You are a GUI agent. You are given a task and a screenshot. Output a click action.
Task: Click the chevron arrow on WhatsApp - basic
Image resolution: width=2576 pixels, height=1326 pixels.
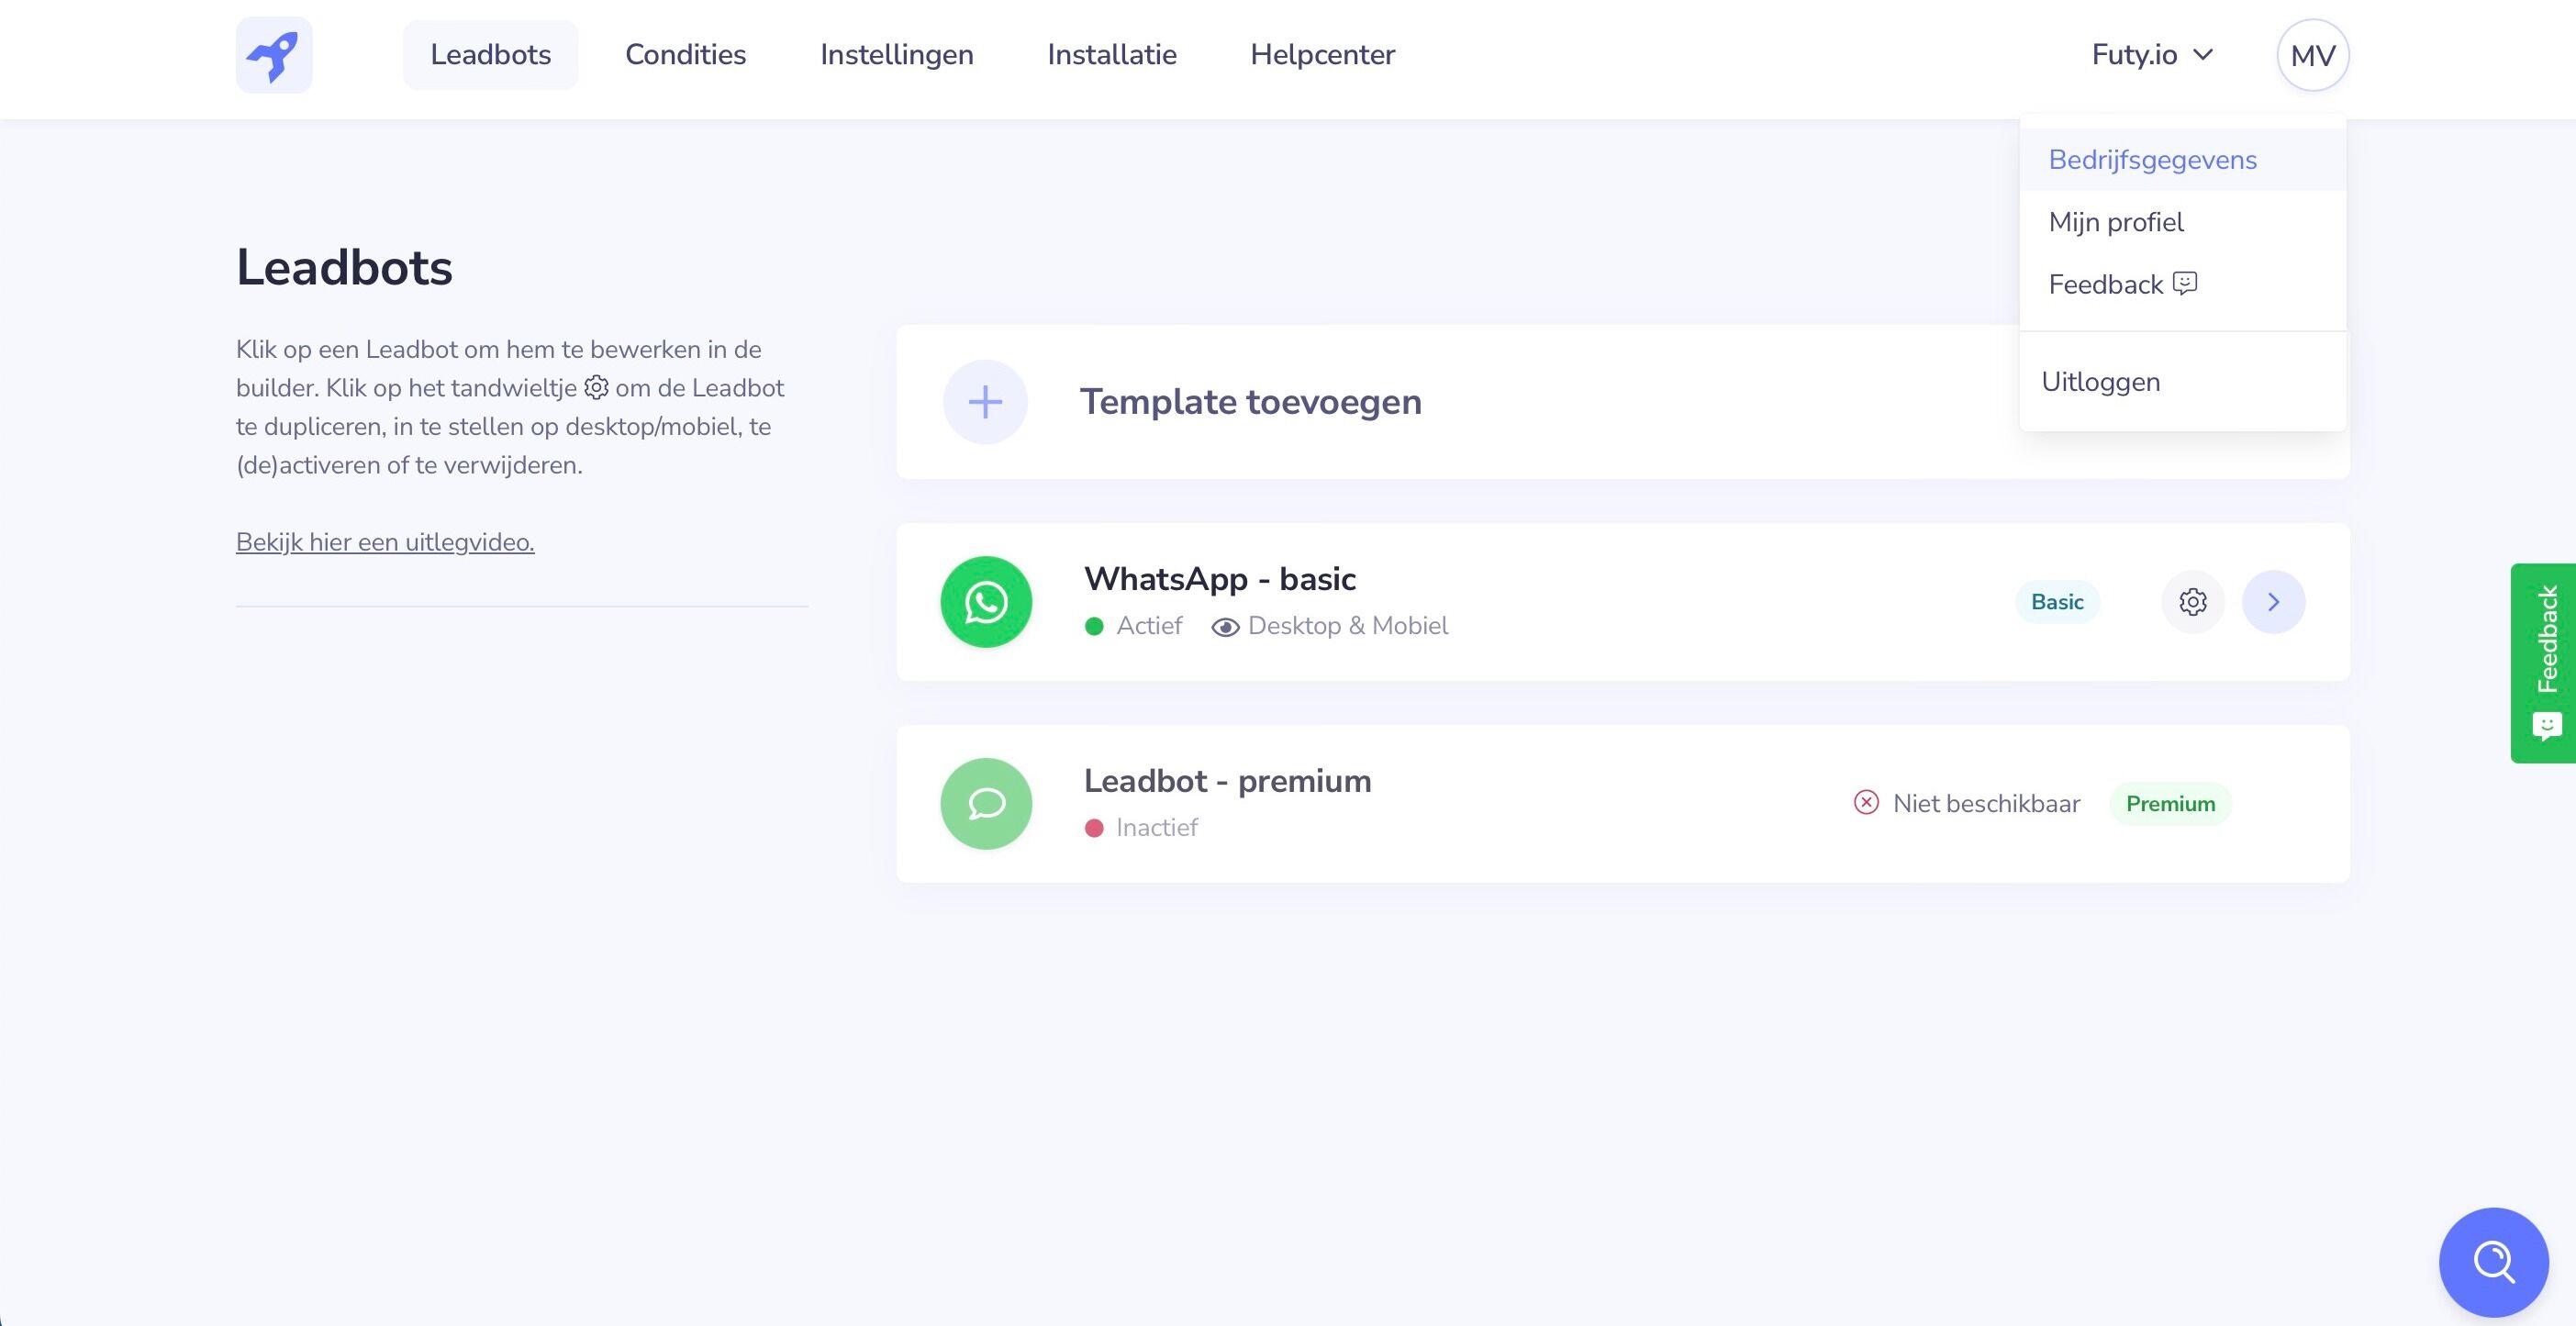pos(2274,601)
